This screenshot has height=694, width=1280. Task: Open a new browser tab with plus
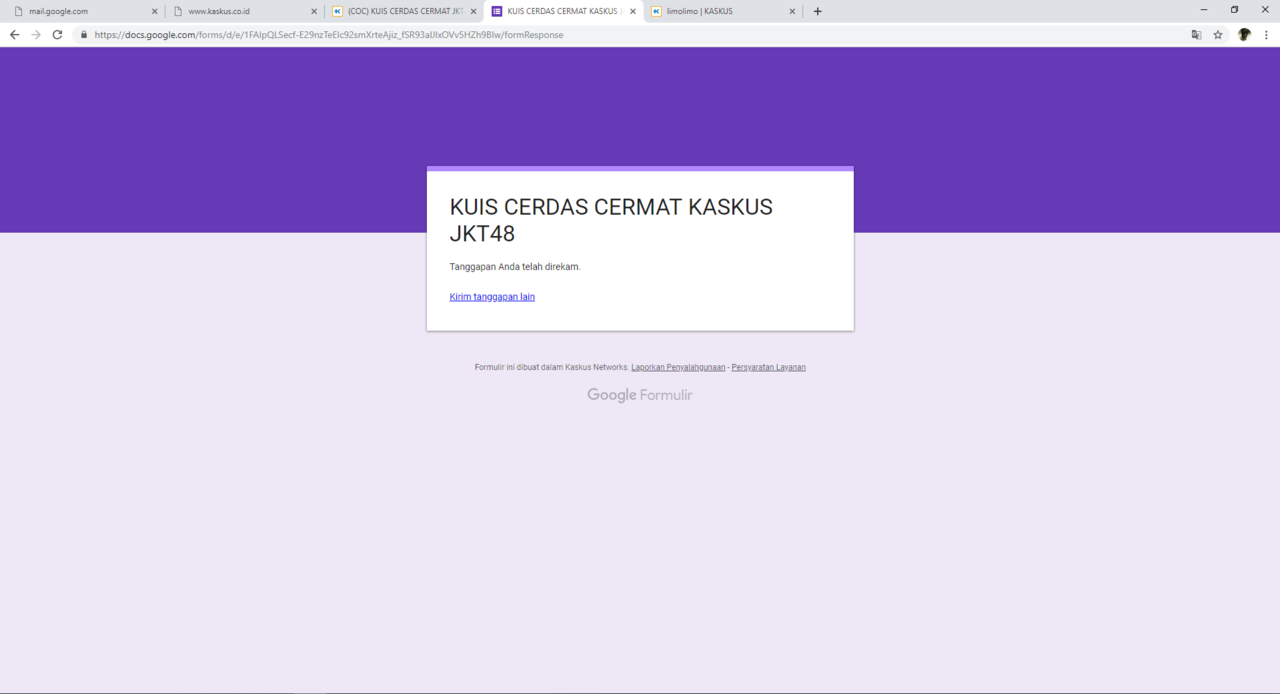coord(817,11)
